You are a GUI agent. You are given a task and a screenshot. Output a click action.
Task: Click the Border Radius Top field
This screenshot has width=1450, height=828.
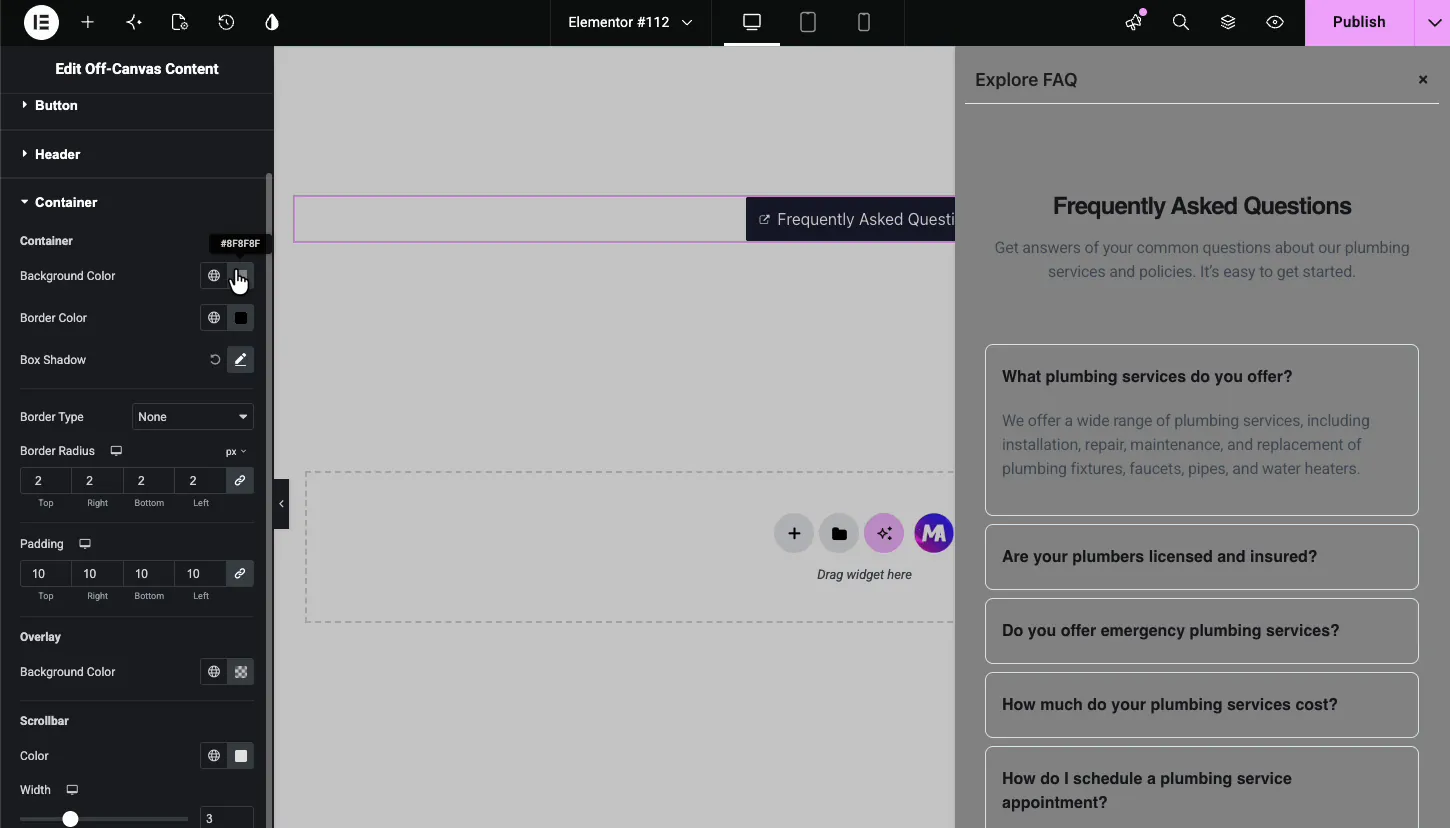pyautogui.click(x=46, y=481)
